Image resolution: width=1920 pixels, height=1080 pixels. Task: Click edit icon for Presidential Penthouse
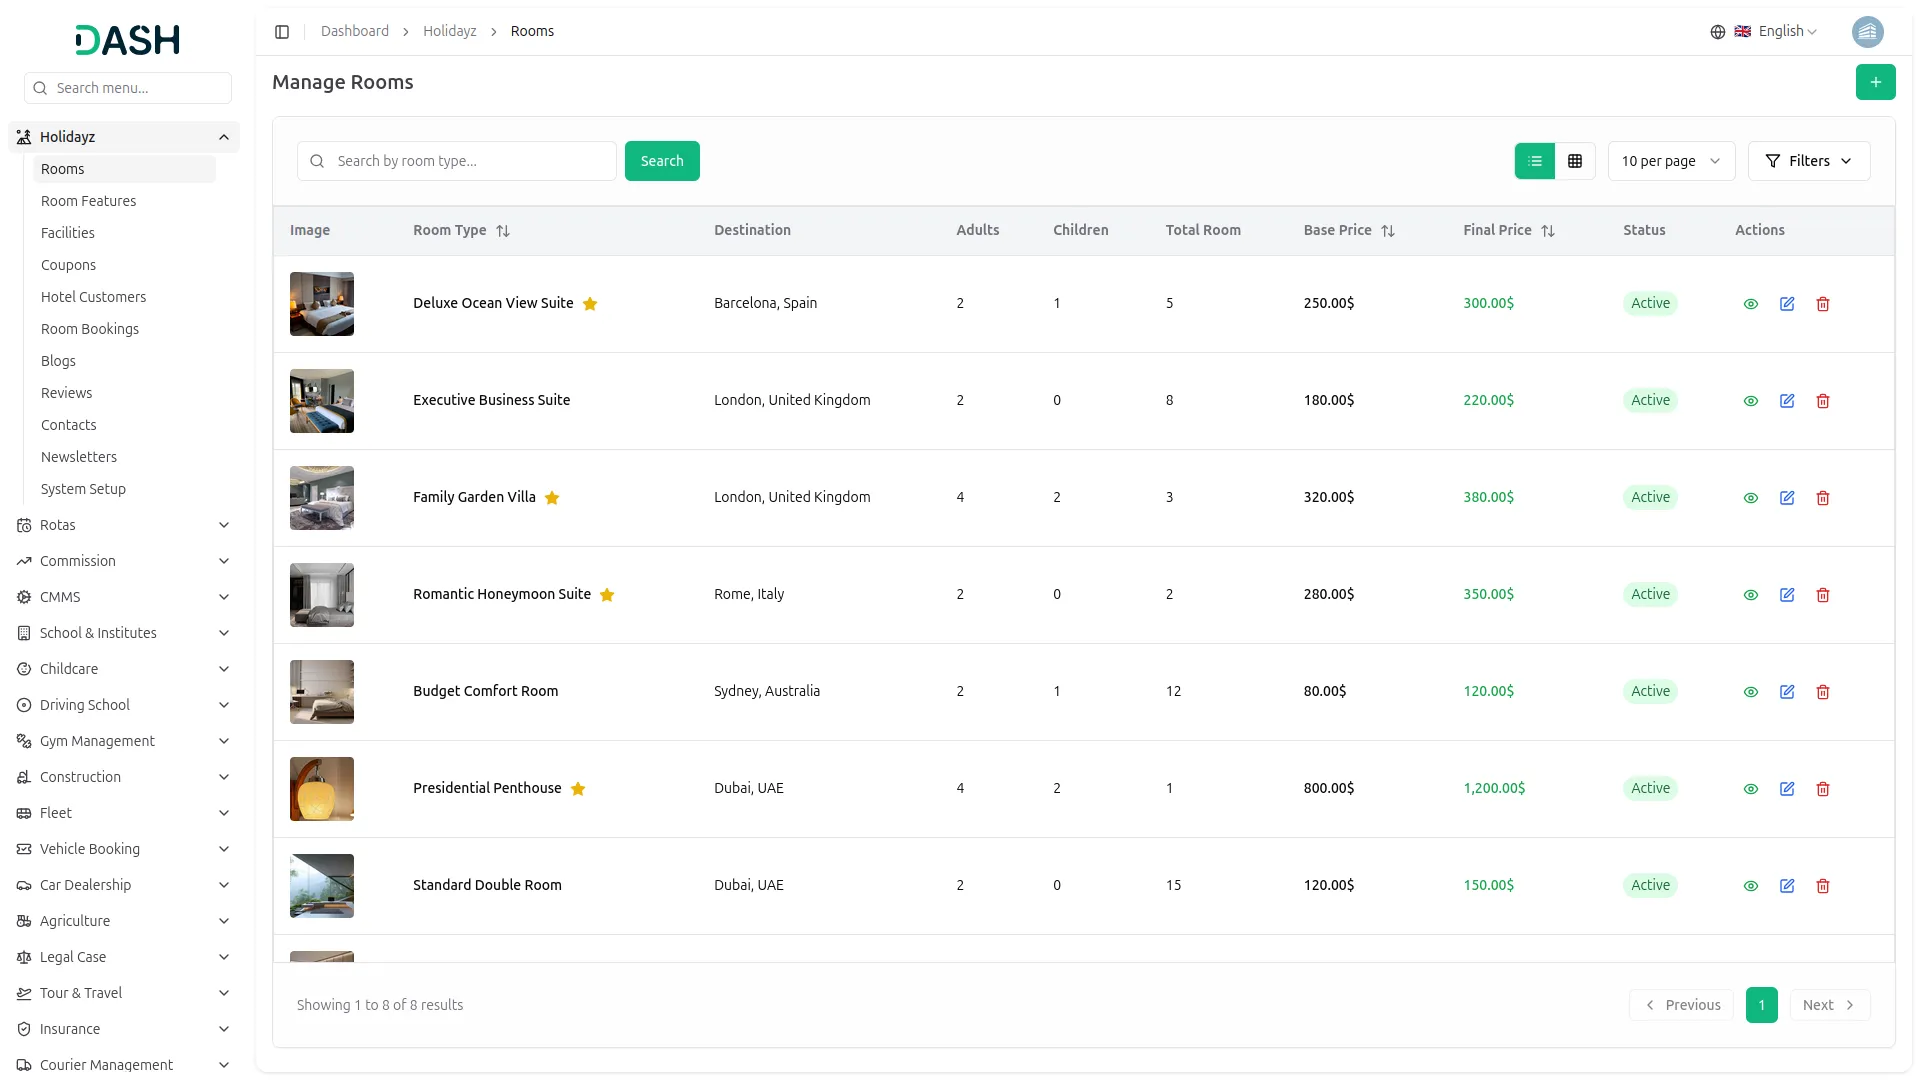pos(1786,789)
